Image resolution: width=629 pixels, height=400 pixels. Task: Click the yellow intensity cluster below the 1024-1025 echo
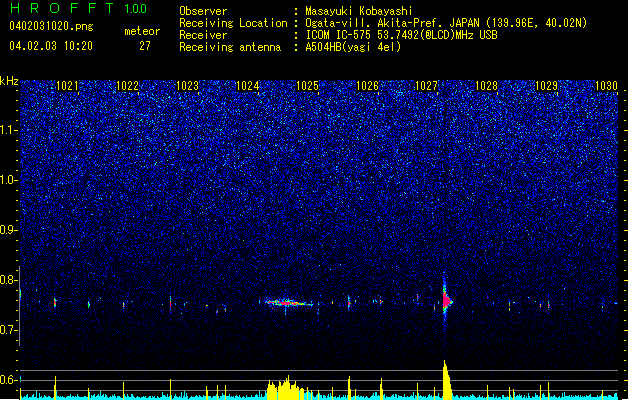click(x=288, y=388)
